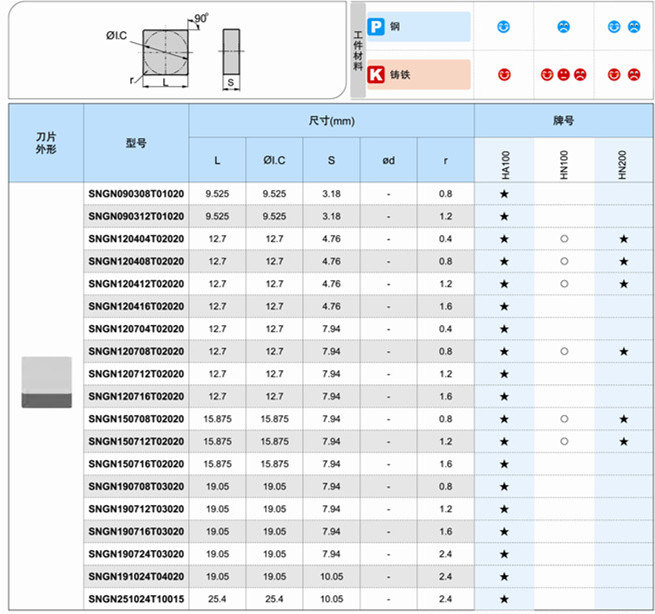The image size is (655, 614).
Task: Open model SNGN251024T10015
Action: point(136,599)
